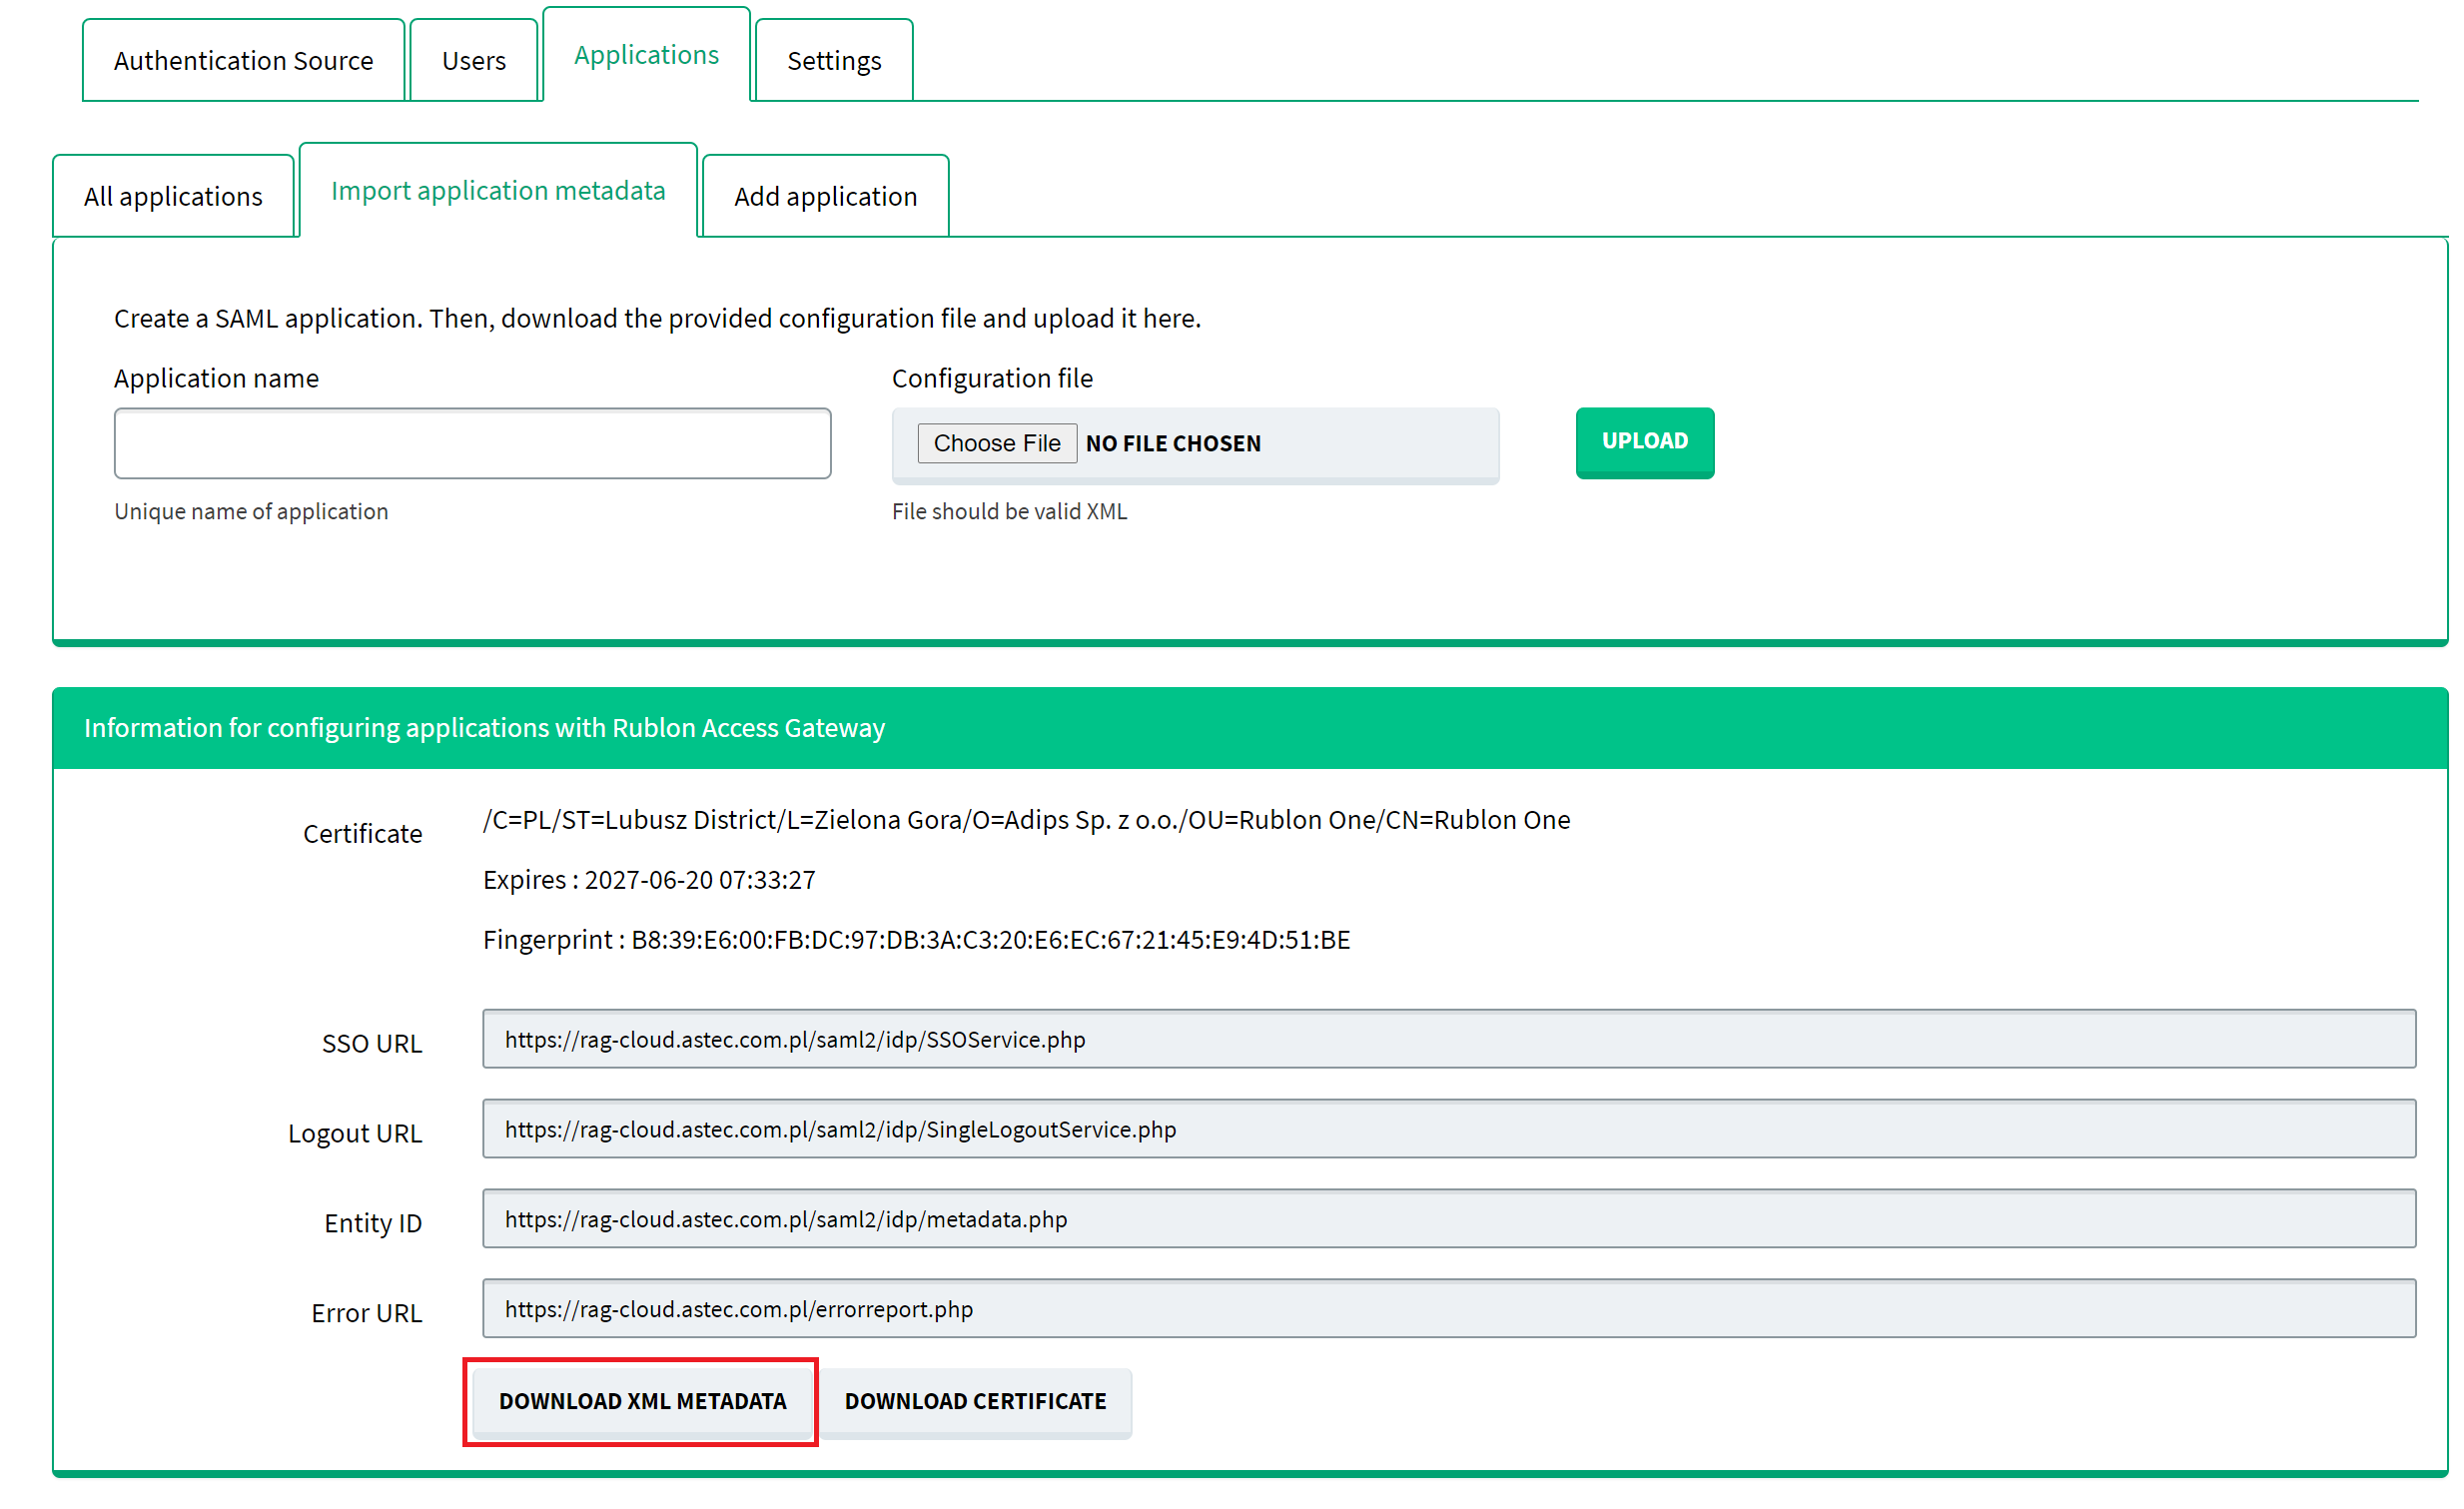2464x1509 pixels.
Task: Click the certificate subject line text
Action: coord(1026,820)
